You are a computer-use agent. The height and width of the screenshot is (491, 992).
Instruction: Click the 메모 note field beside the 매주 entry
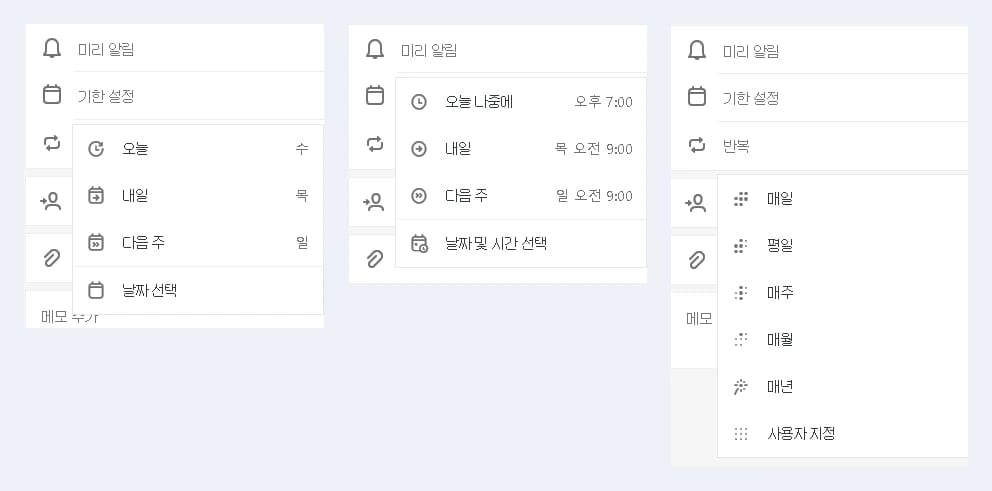[x=699, y=318]
